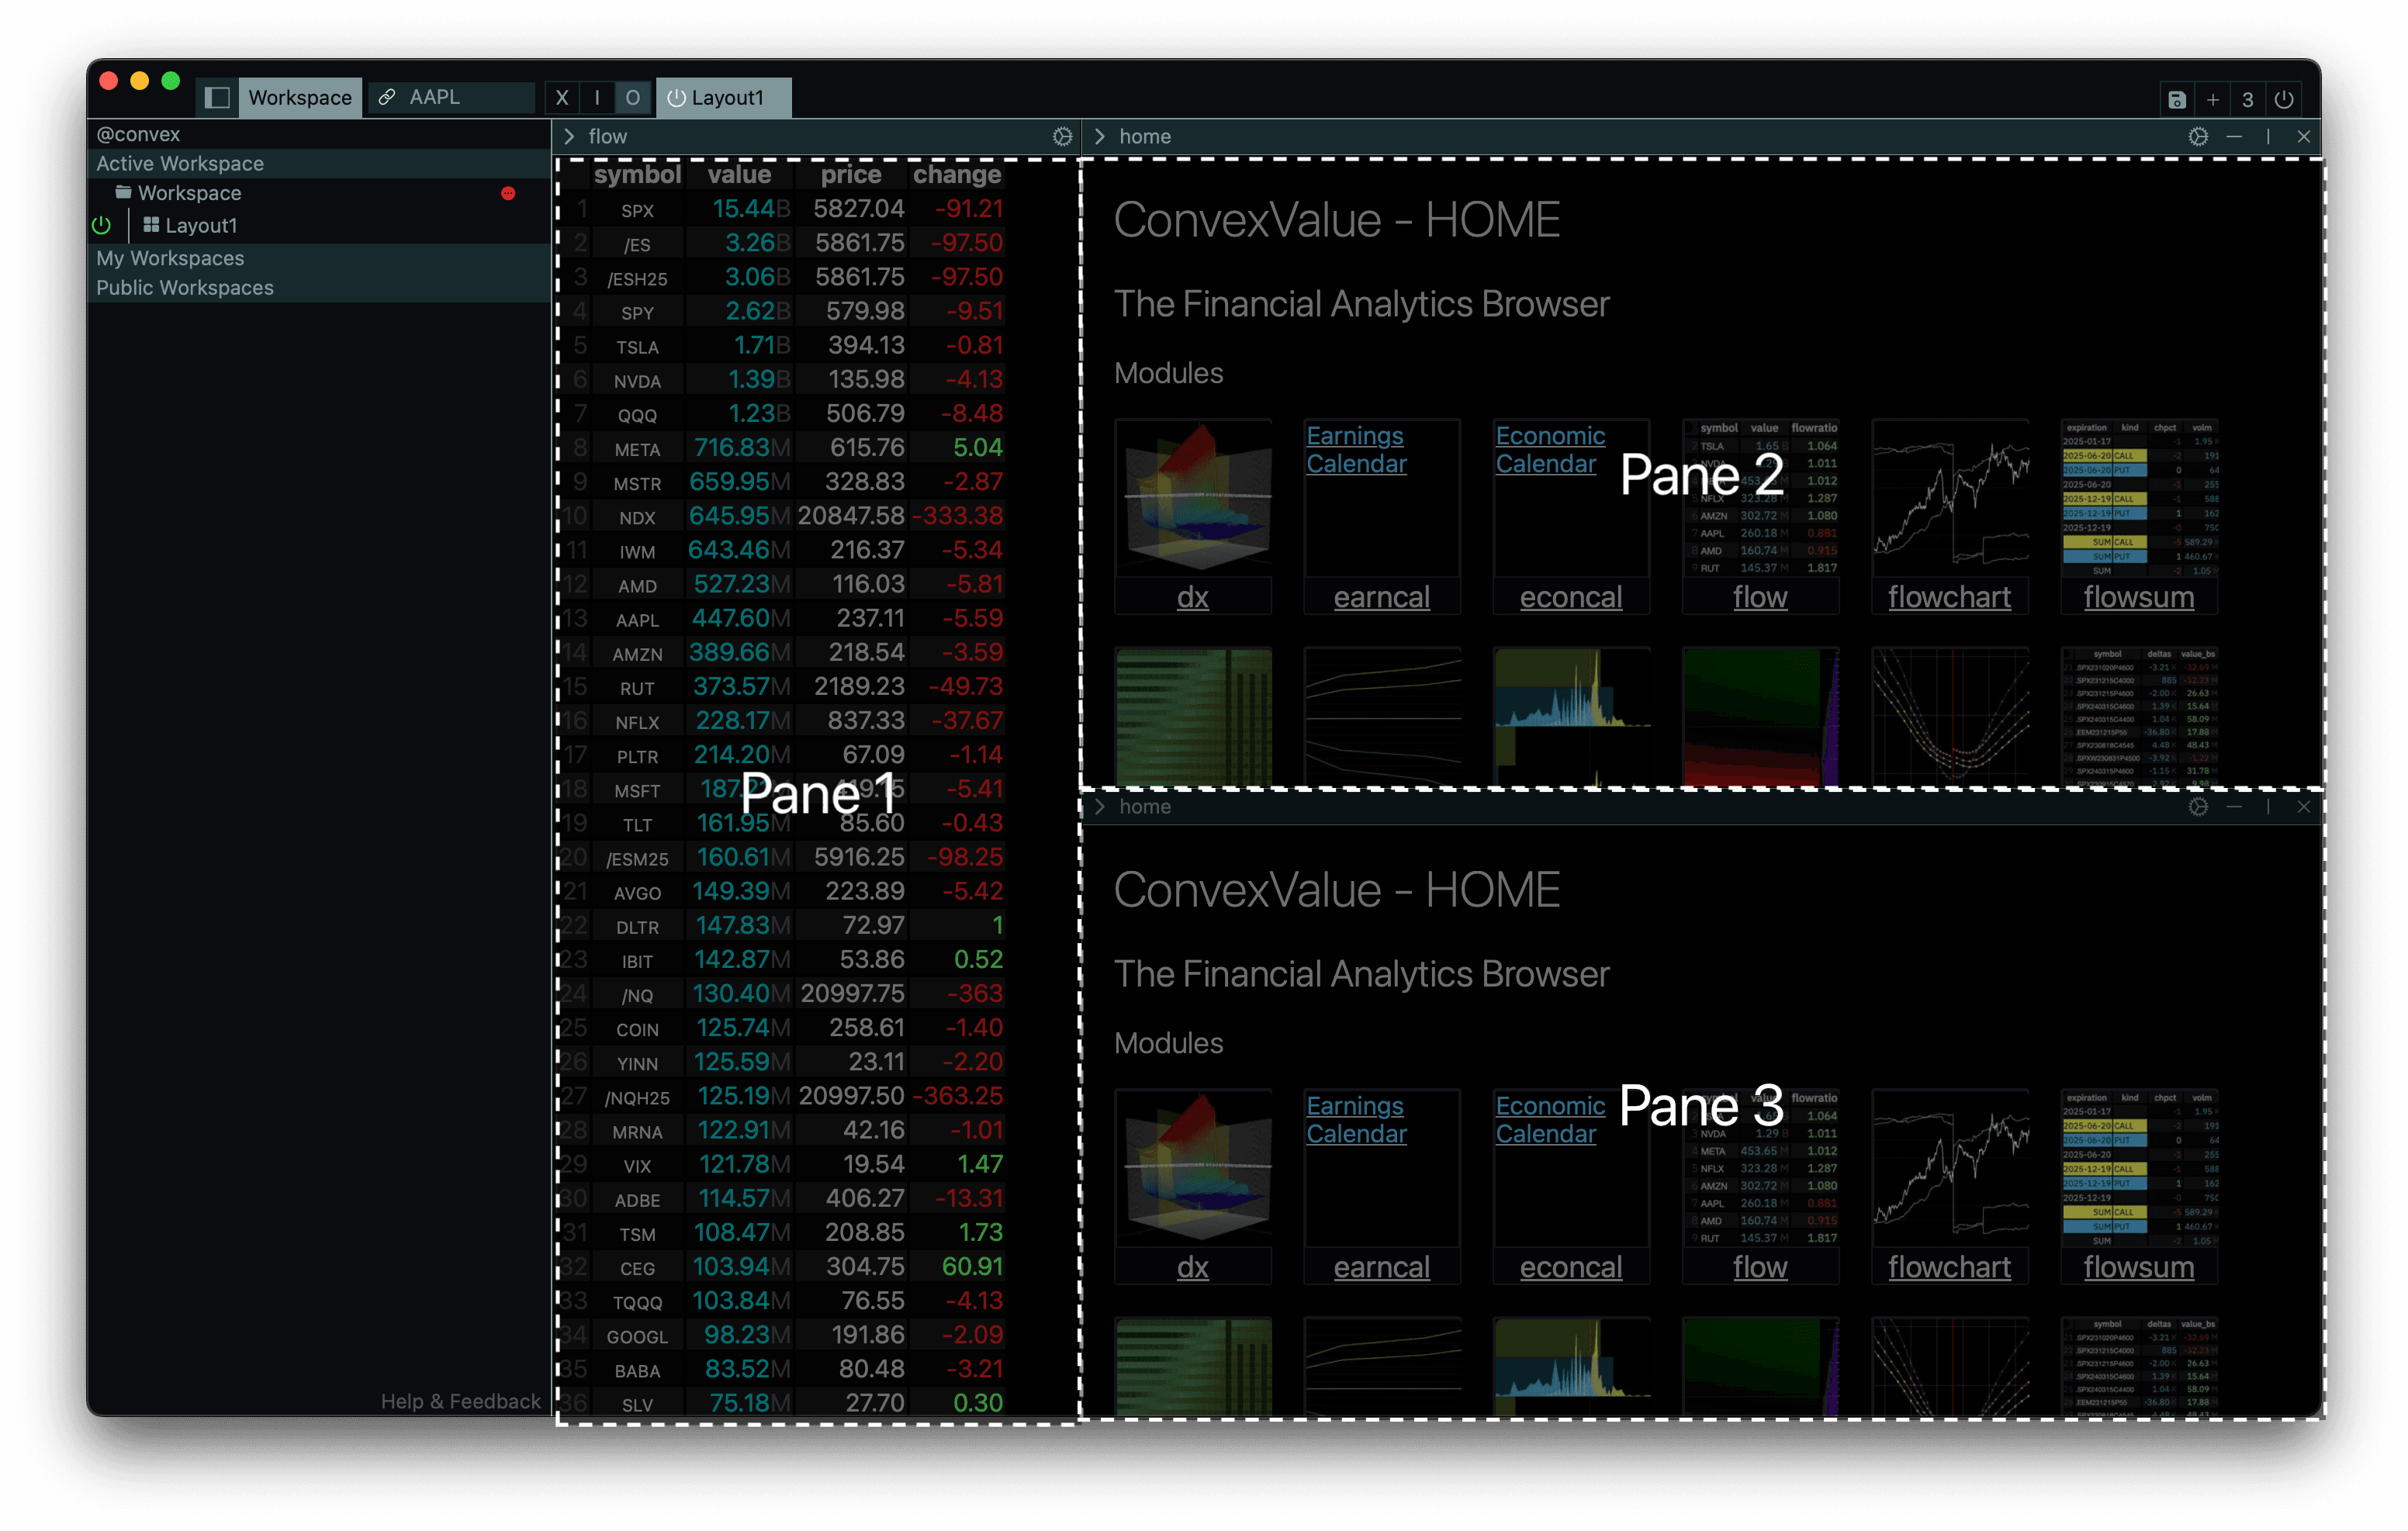
Task: Add a new pane with plus icon
Action: tap(2213, 99)
